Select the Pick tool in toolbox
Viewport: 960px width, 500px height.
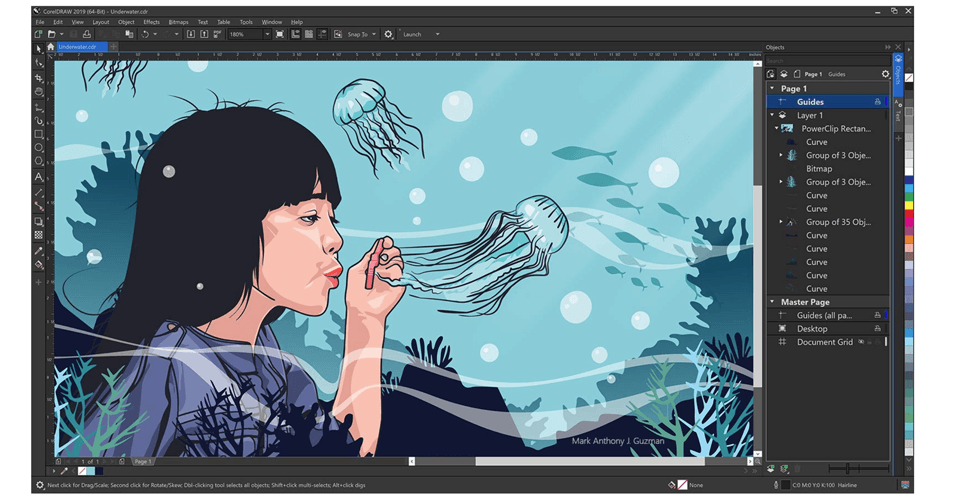pos(39,48)
